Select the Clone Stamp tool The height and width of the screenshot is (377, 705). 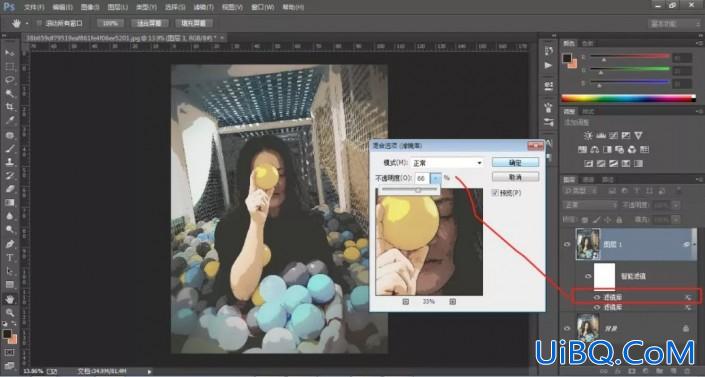(9, 162)
